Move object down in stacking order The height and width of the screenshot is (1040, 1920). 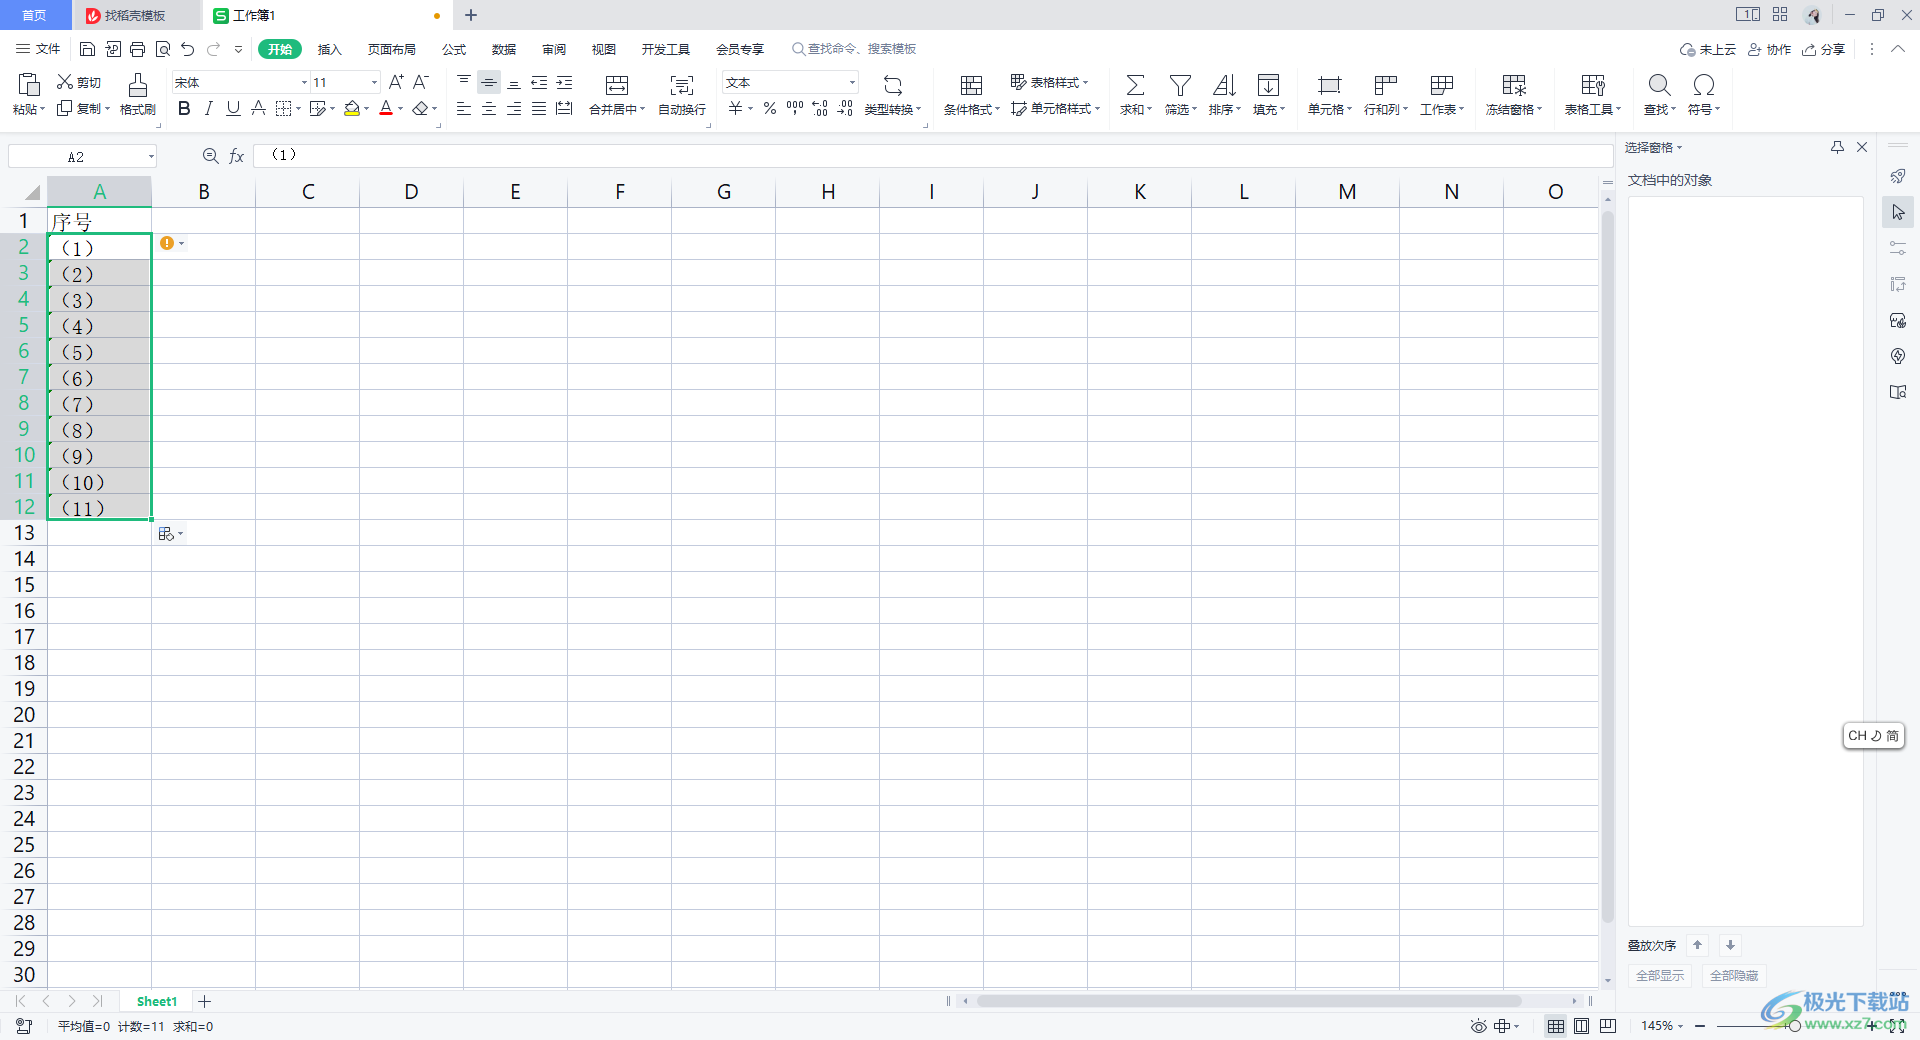coord(1730,945)
